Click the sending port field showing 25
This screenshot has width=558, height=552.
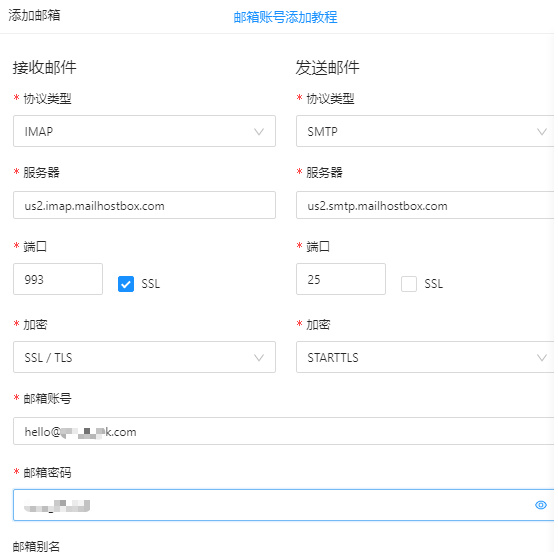[341, 279]
